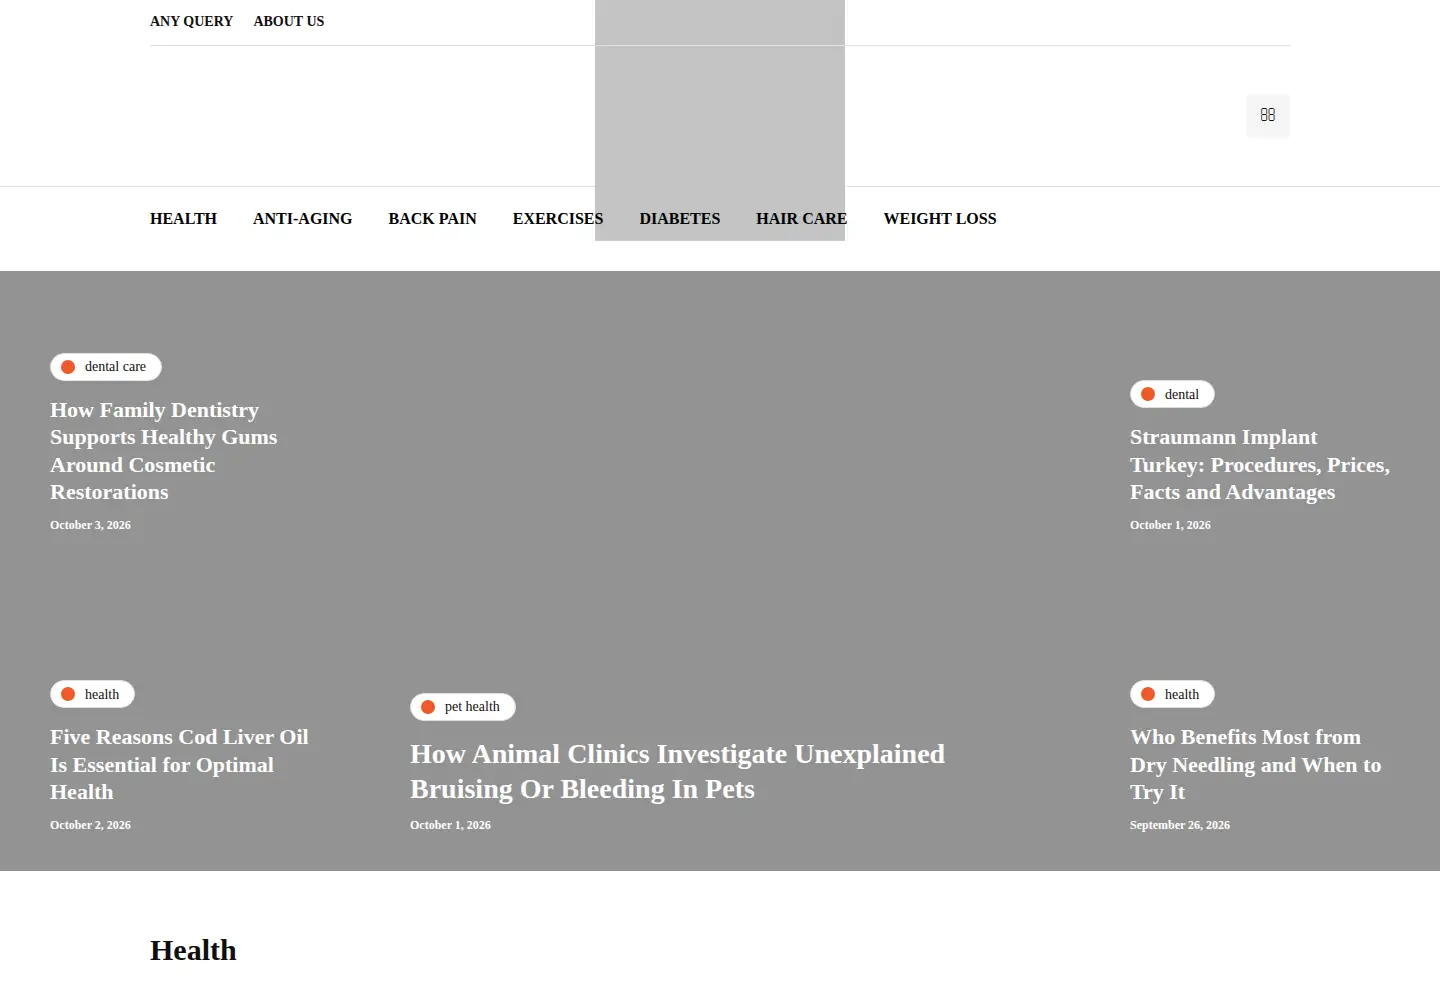Open 'Who Benefits Most from Dry Needling' article

pos(1255,765)
